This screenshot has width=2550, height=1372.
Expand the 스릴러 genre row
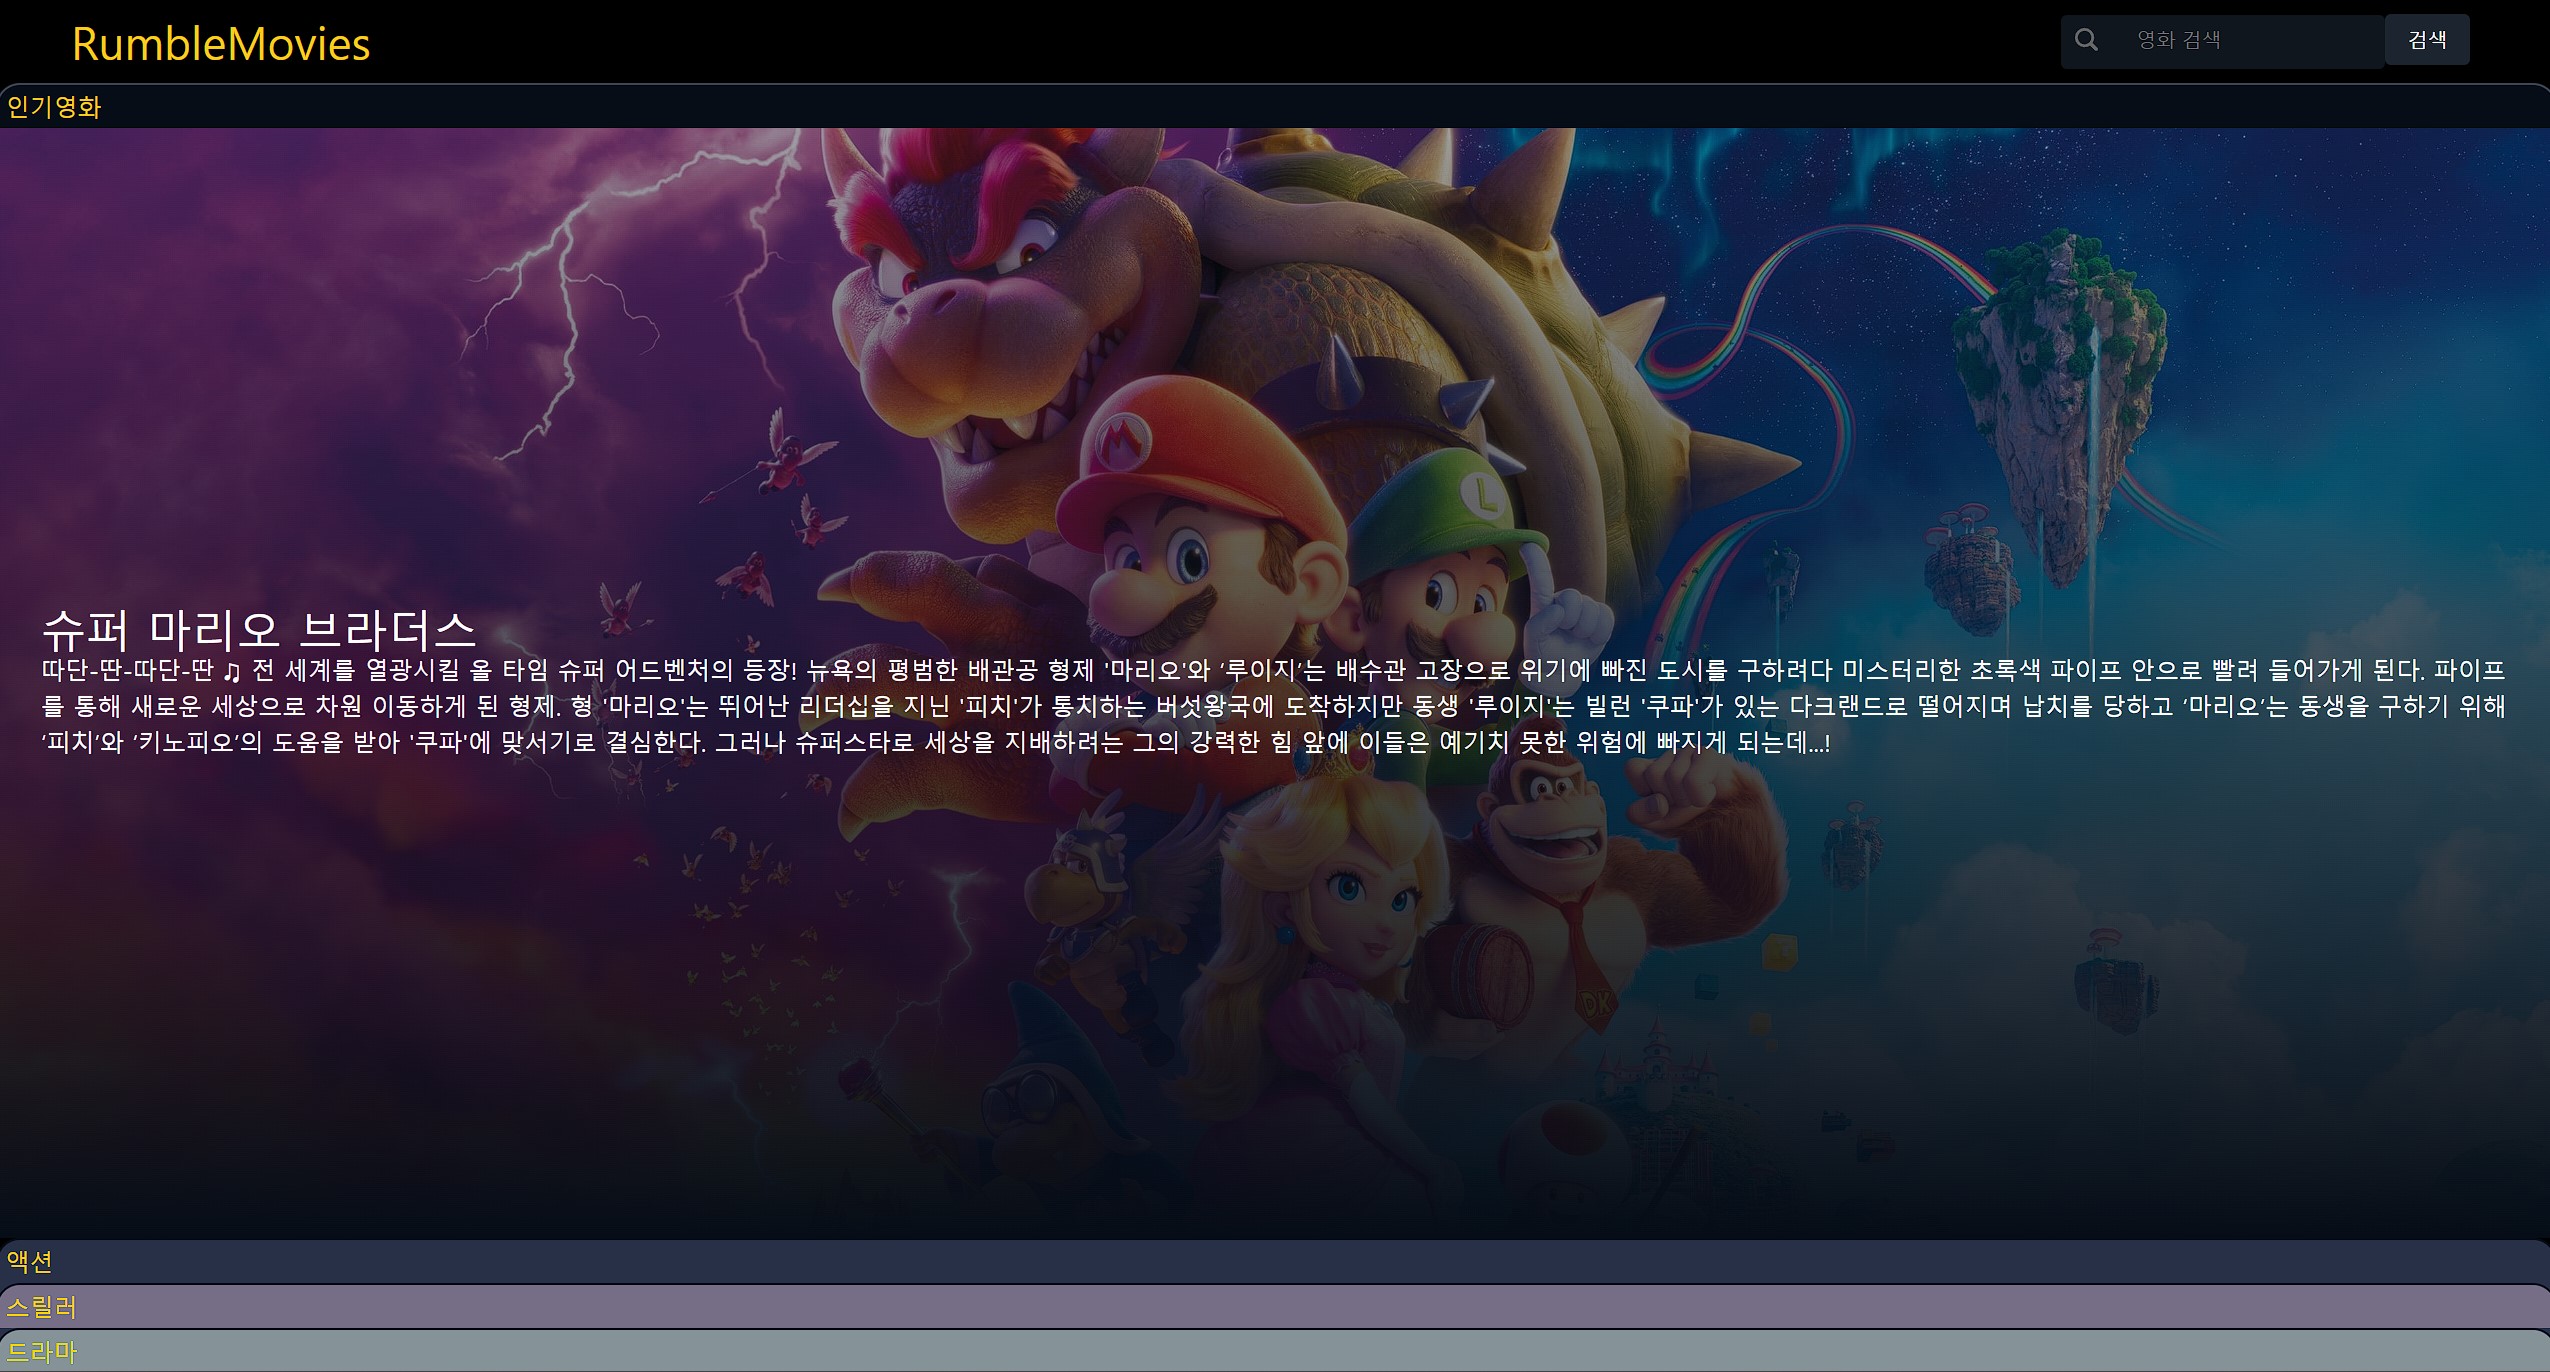[x=42, y=1306]
